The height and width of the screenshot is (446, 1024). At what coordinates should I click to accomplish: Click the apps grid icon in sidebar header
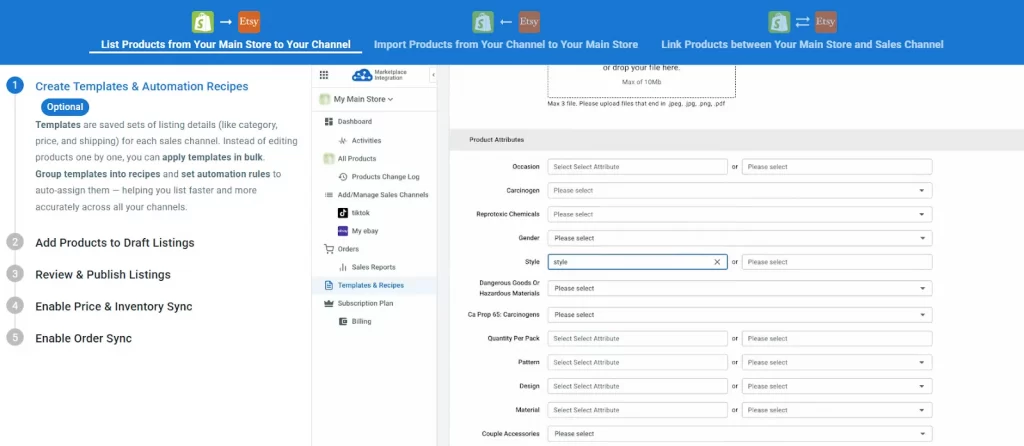pyautogui.click(x=324, y=75)
